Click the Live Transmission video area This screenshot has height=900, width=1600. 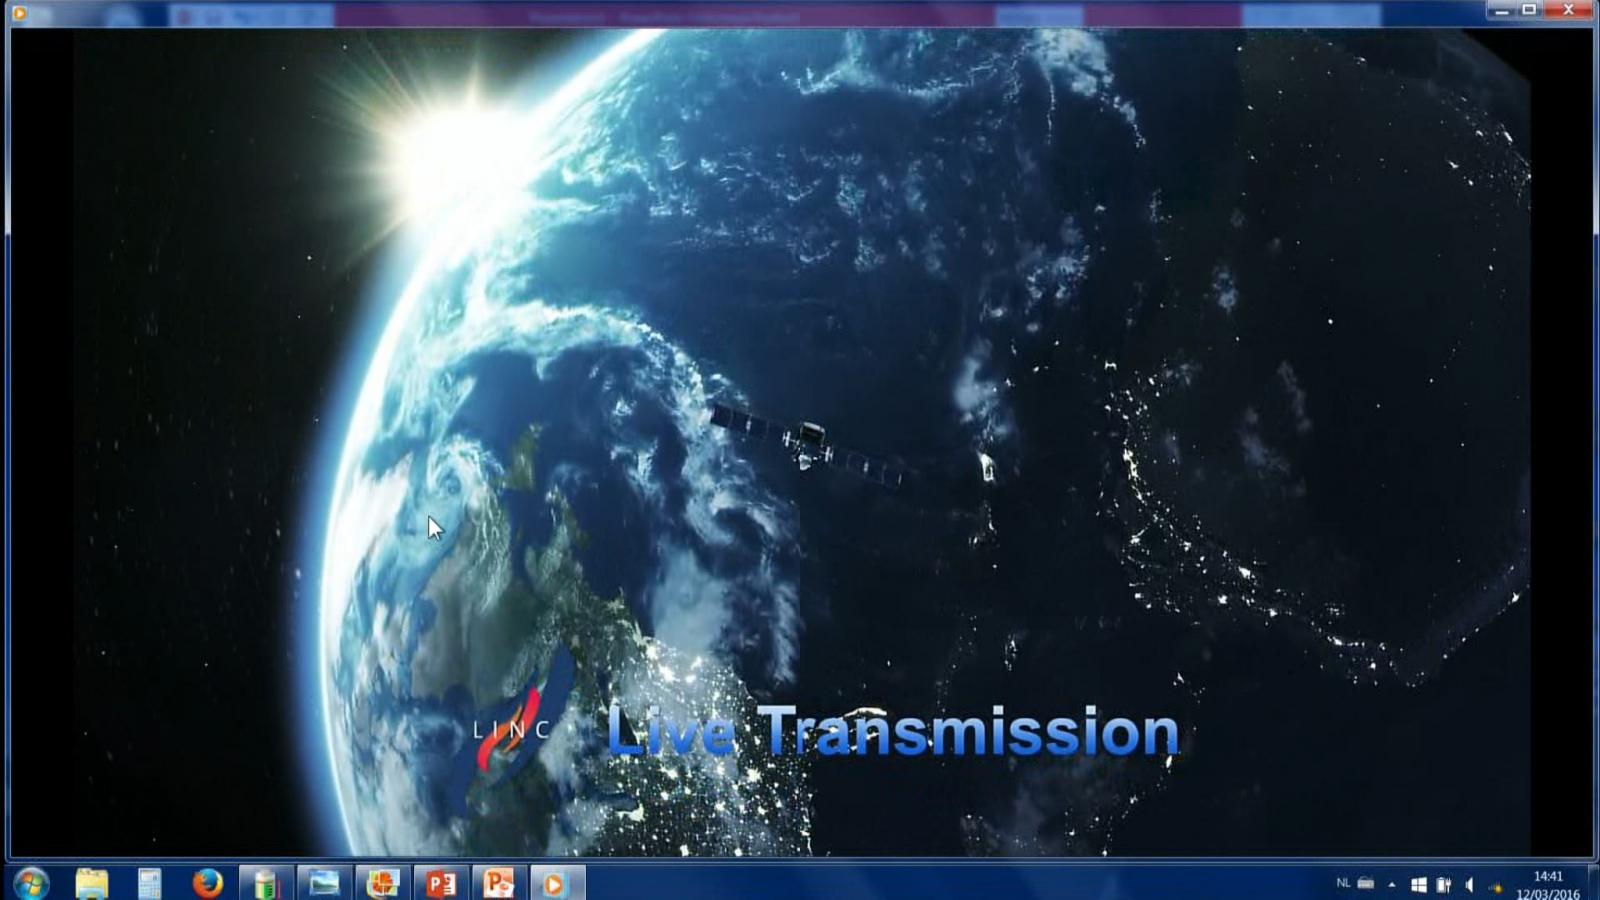pyautogui.click(x=800, y=442)
